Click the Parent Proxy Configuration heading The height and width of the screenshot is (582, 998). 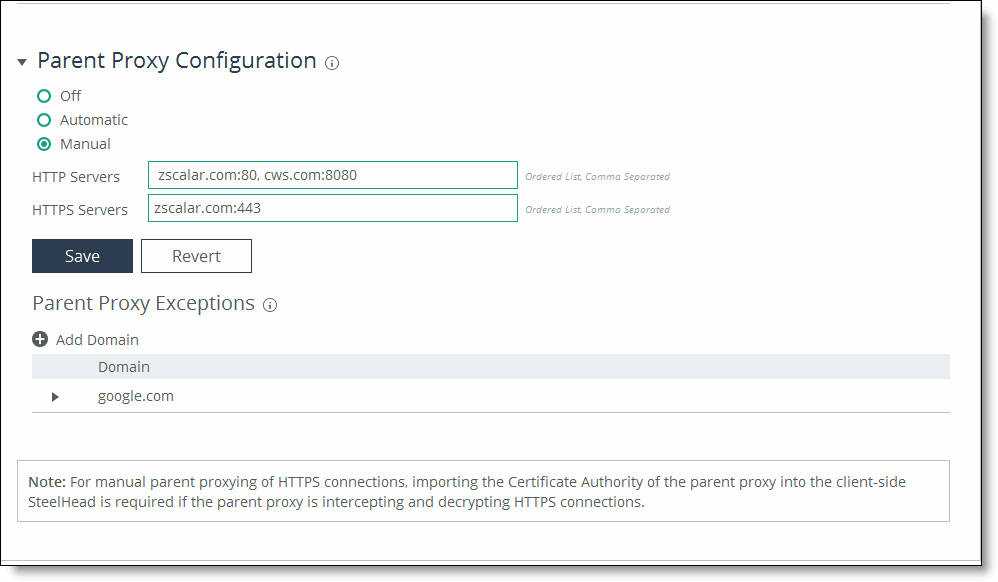click(177, 61)
